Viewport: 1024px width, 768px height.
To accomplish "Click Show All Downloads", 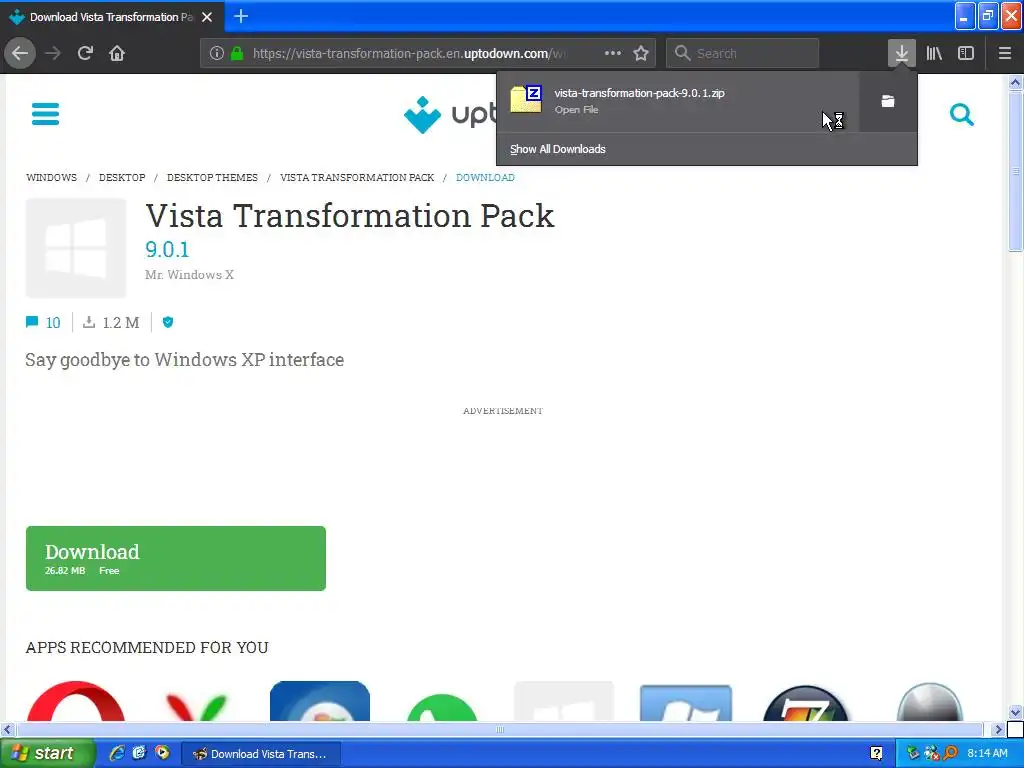I will (x=558, y=149).
